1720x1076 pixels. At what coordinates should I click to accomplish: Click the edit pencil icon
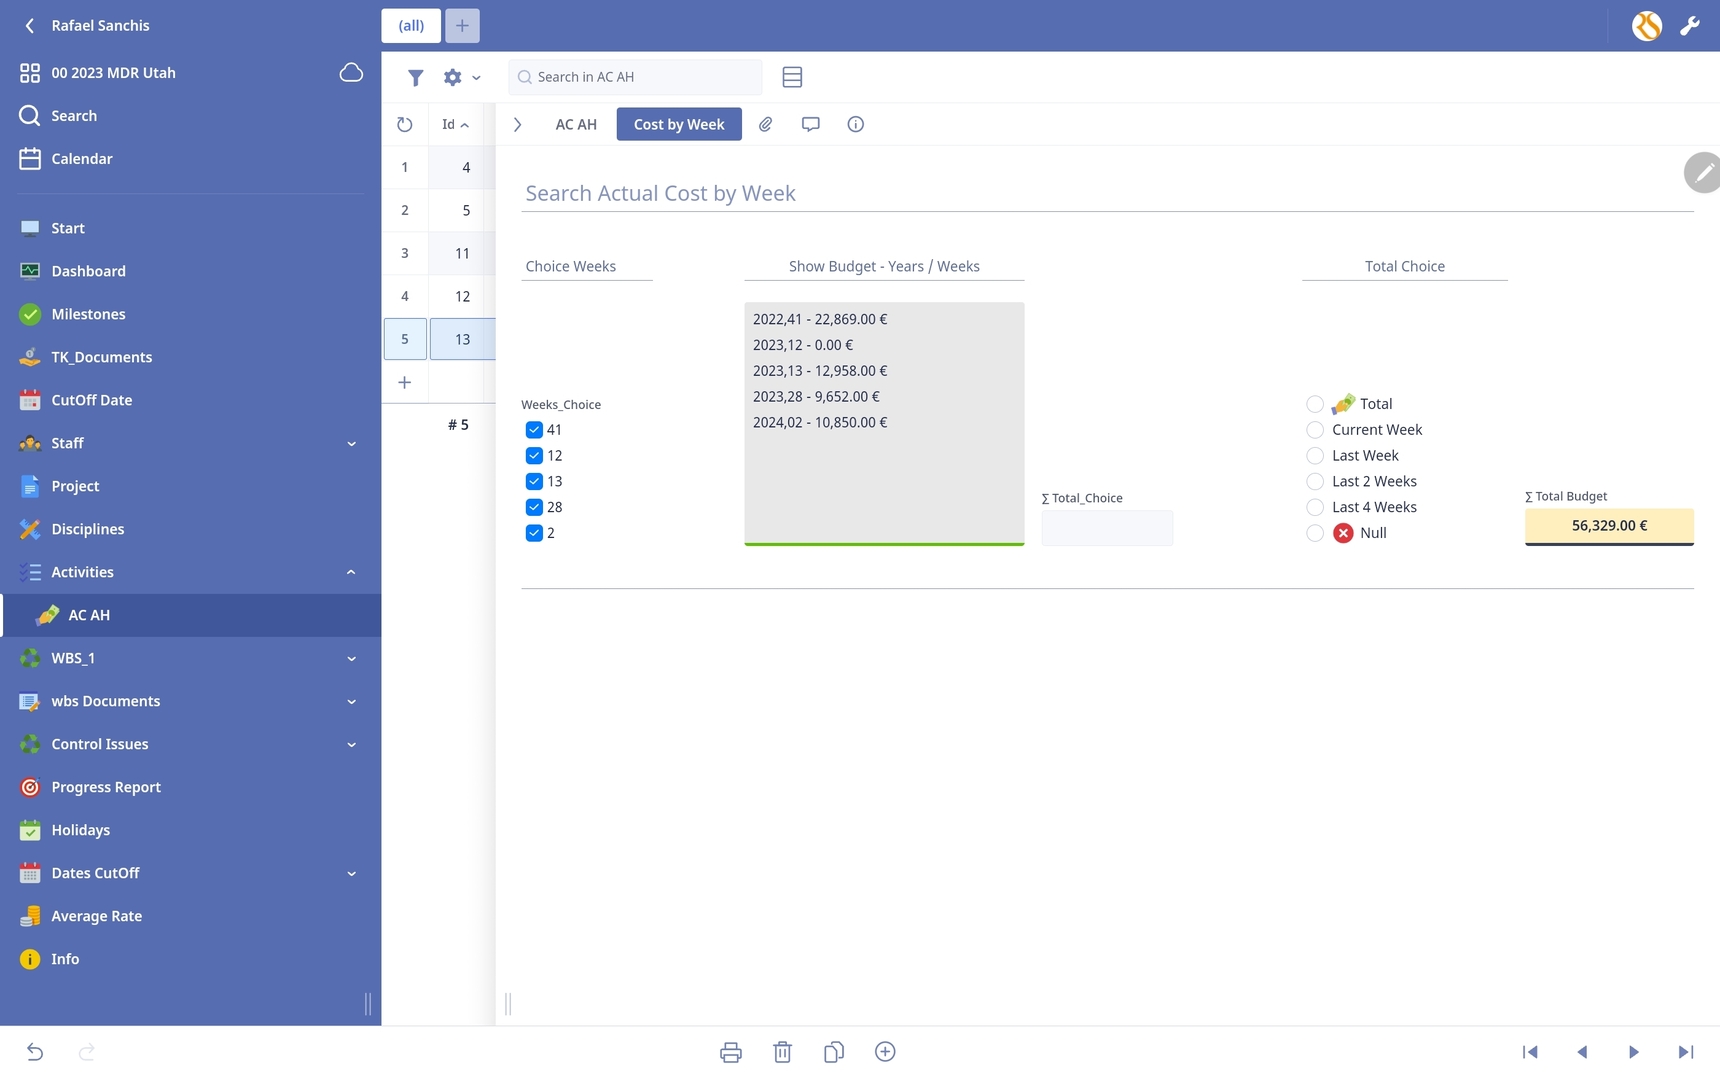coord(1702,173)
